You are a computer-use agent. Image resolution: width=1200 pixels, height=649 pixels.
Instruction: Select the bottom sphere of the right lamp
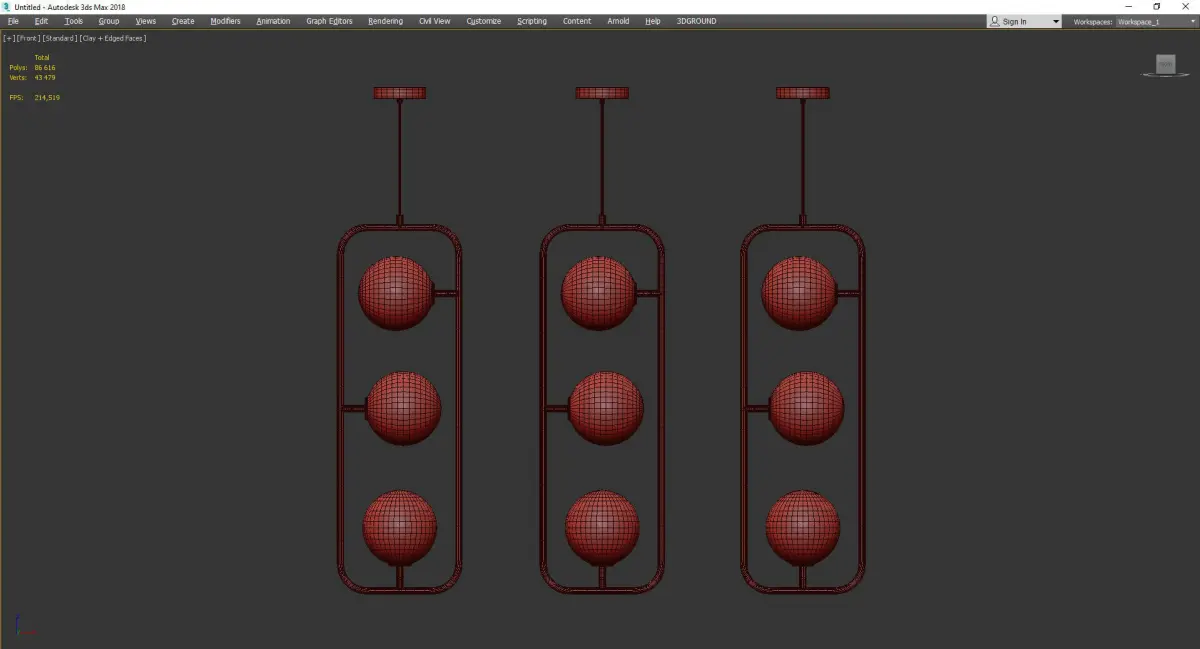[x=803, y=527]
